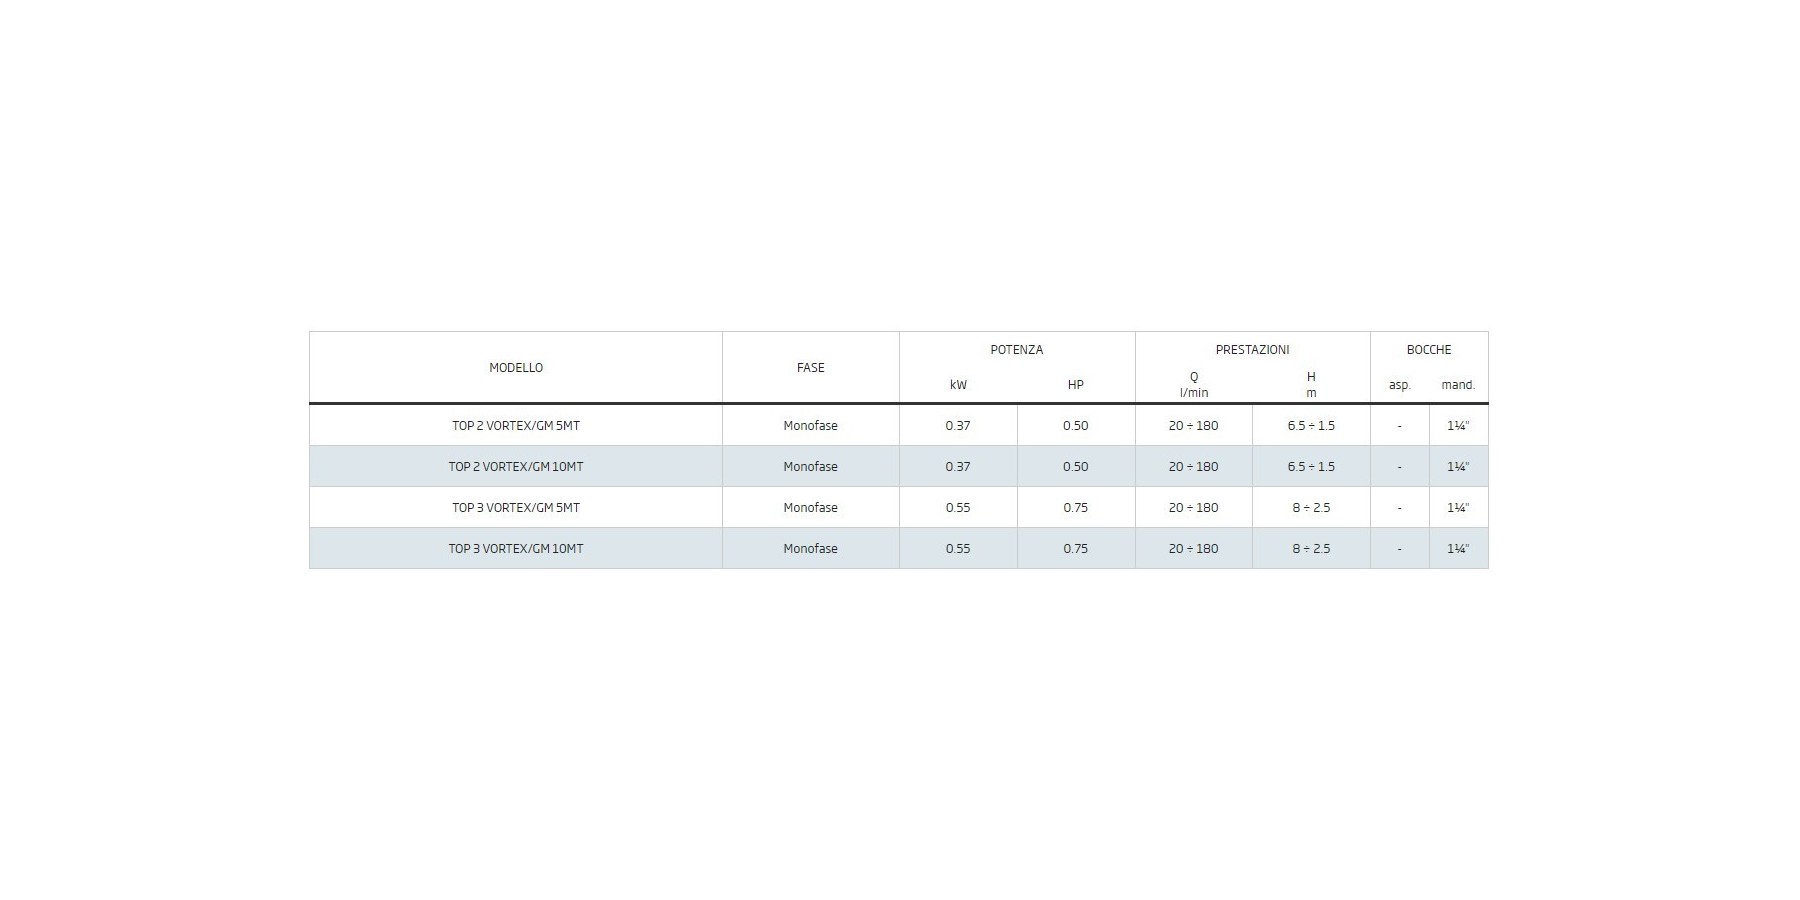
Task: Click Monofase in the TOP 2 VORTEX/GM 5MT row
Action: click(810, 426)
